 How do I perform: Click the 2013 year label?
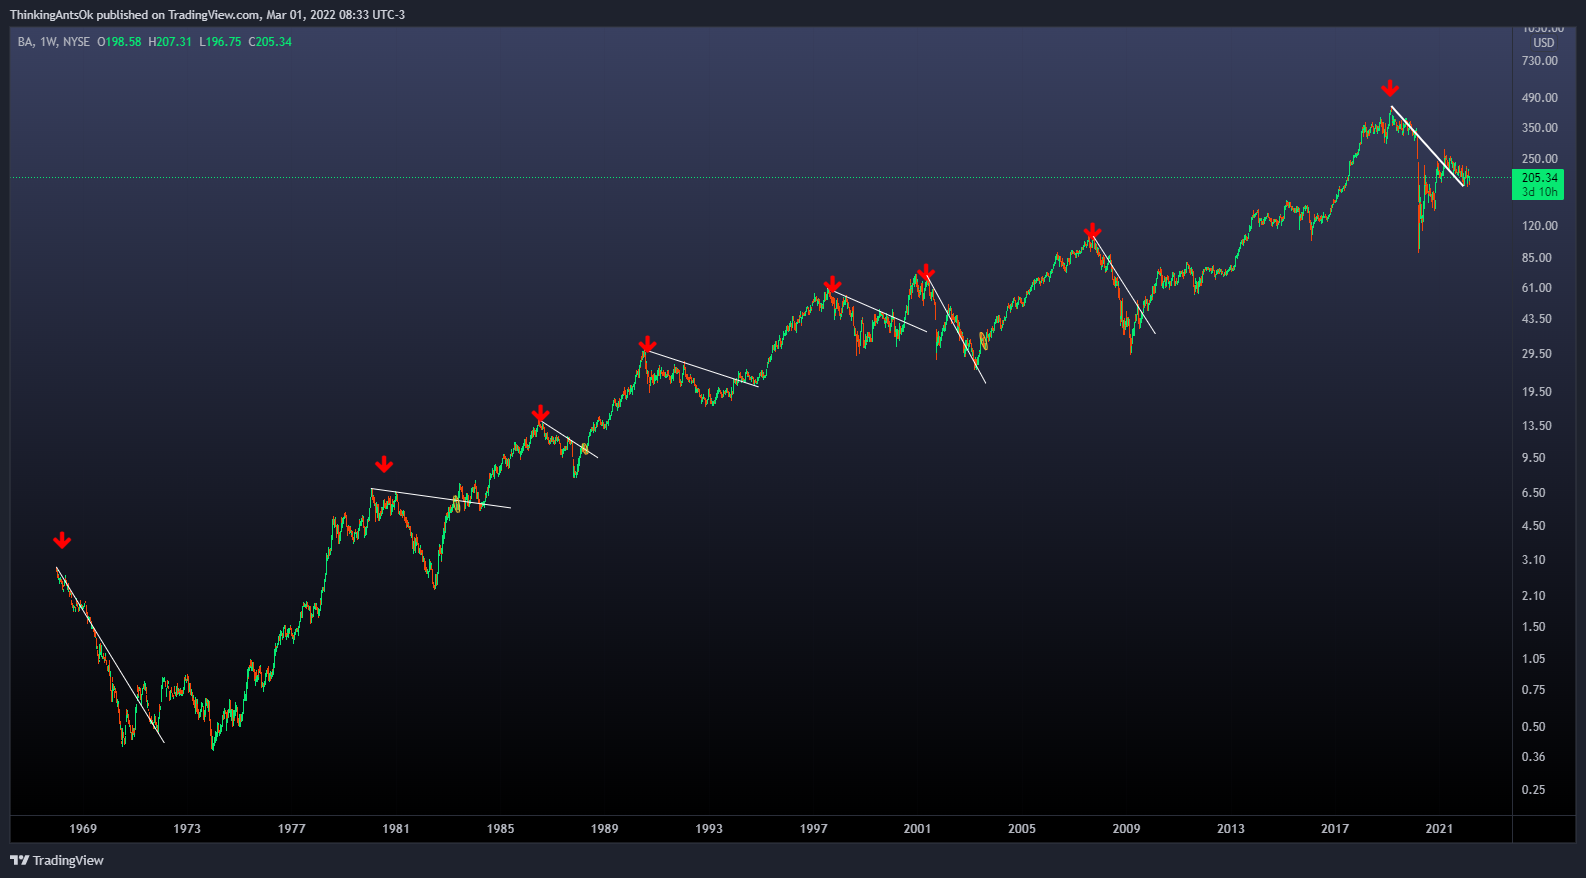[1231, 829]
